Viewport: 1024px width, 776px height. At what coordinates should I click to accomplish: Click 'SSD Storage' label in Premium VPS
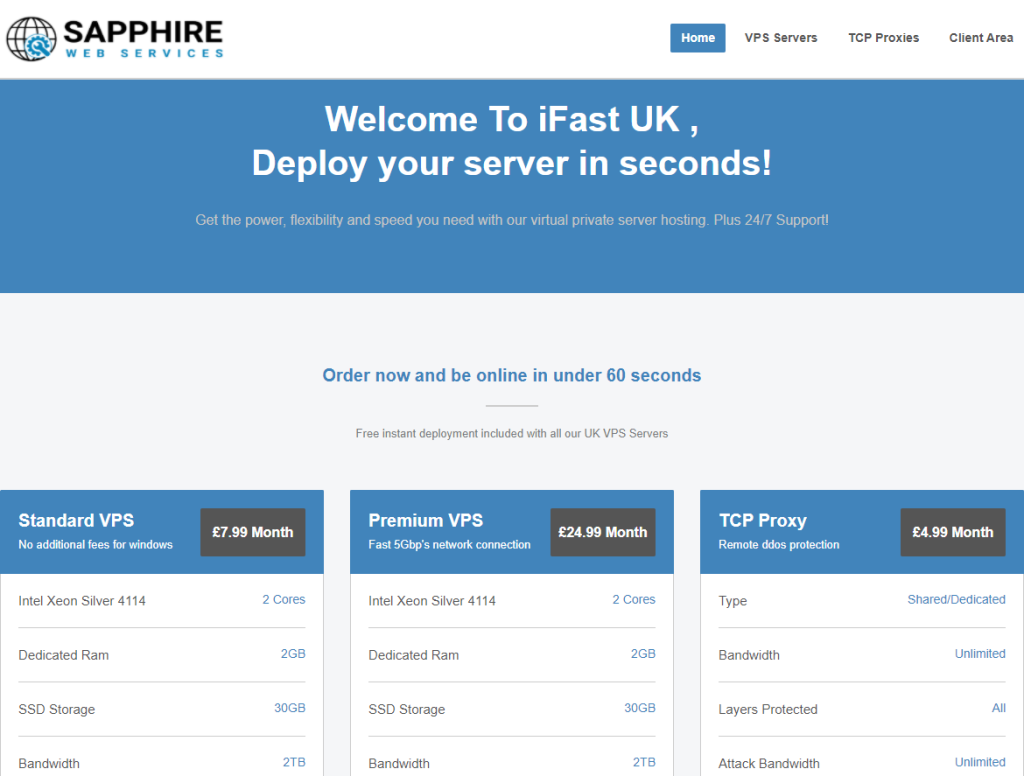point(406,709)
